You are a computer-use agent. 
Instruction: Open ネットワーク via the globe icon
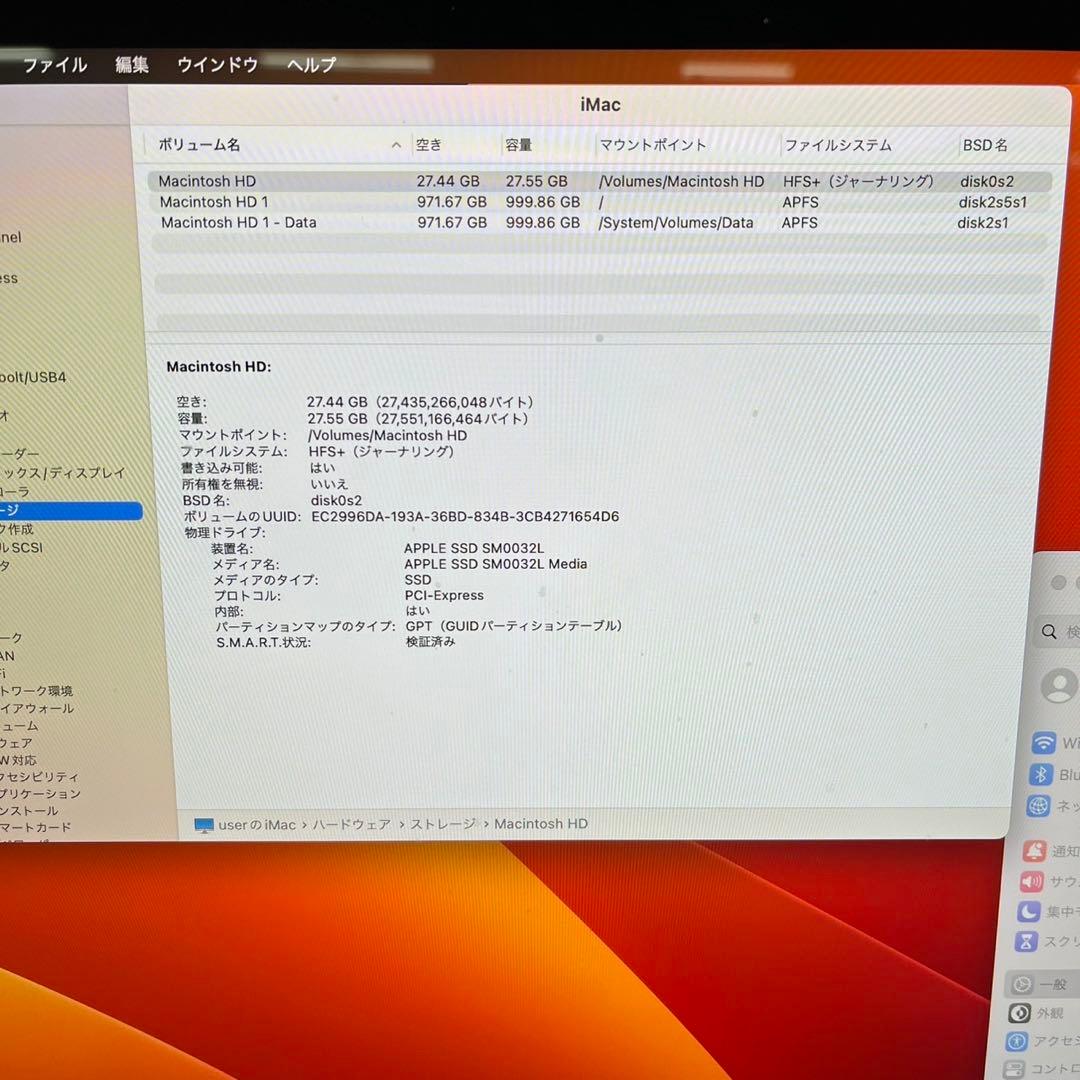point(1038,806)
